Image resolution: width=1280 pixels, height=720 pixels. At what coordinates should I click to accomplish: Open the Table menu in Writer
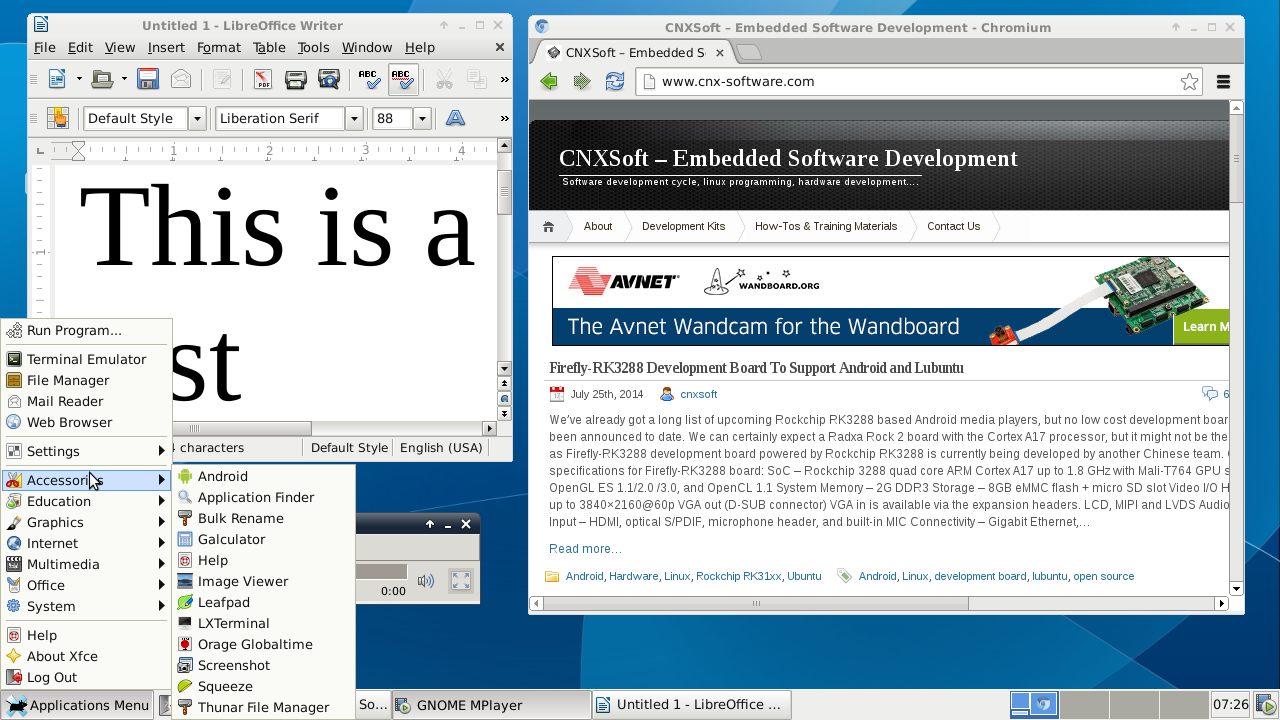[x=269, y=47]
